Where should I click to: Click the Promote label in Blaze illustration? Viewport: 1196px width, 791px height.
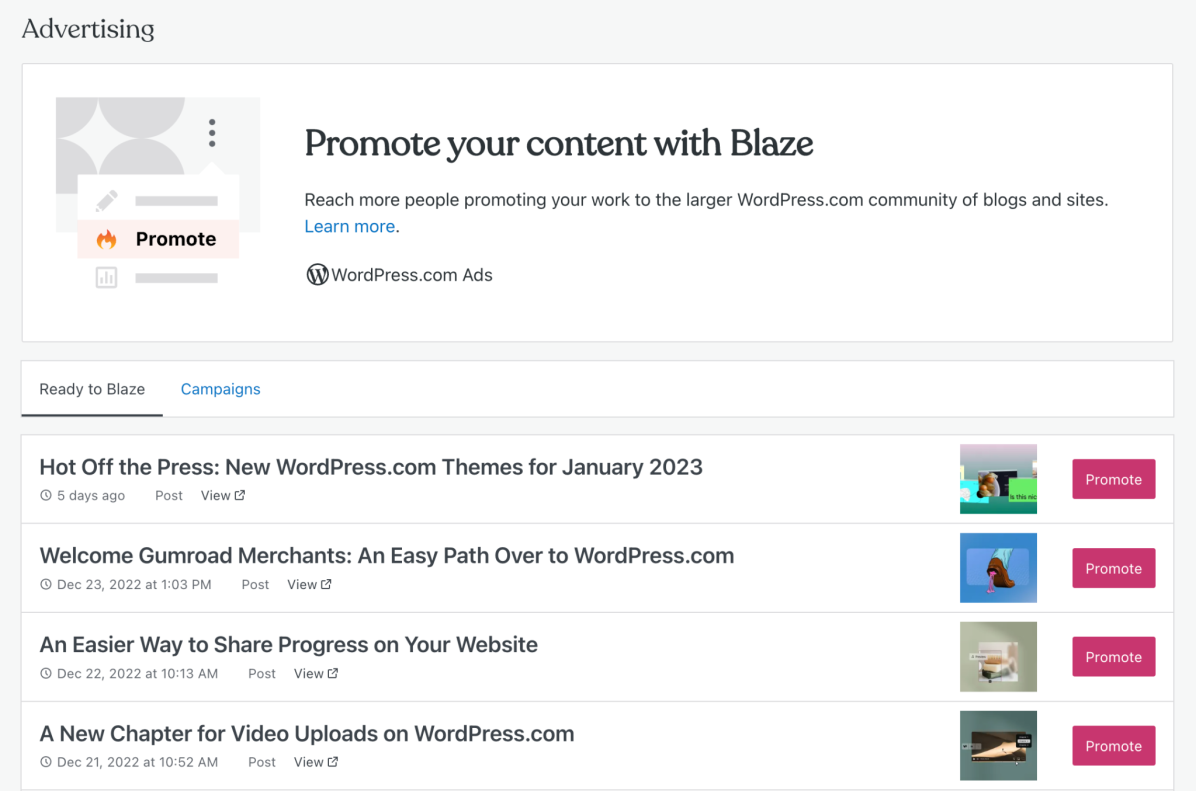coord(176,239)
